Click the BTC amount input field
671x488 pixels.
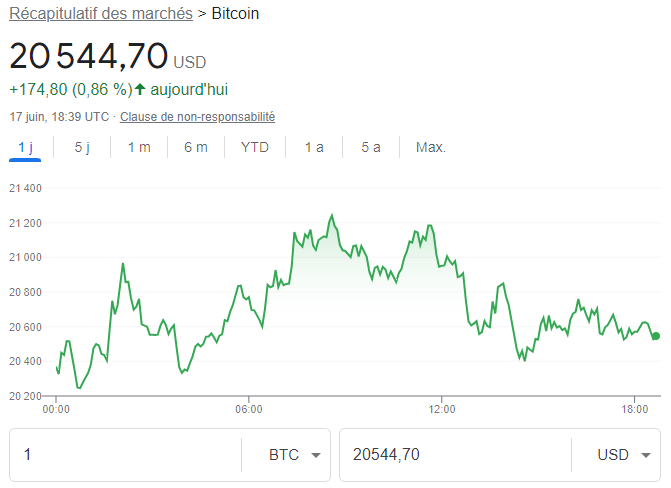(x=125, y=455)
